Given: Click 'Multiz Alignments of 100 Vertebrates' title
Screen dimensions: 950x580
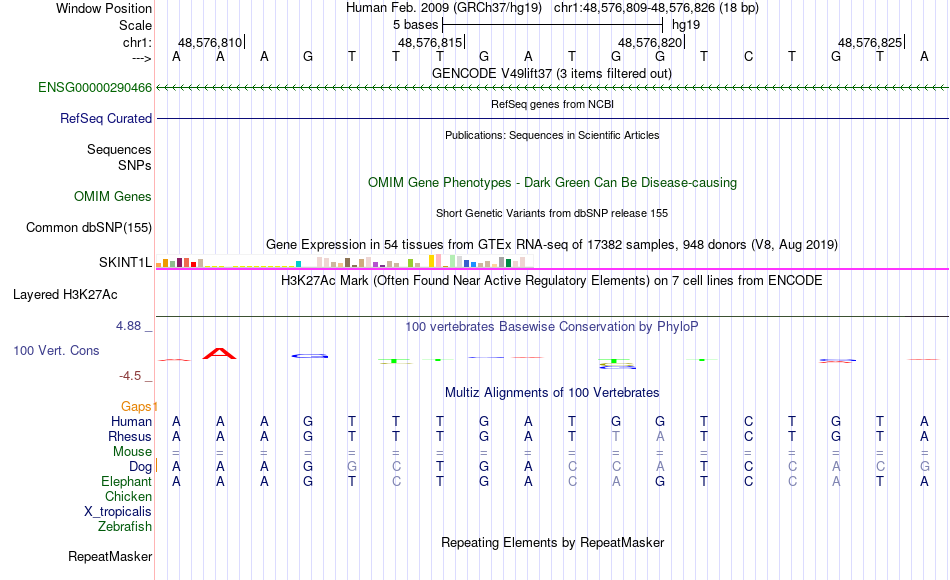Looking at the screenshot, I should 552,393.
